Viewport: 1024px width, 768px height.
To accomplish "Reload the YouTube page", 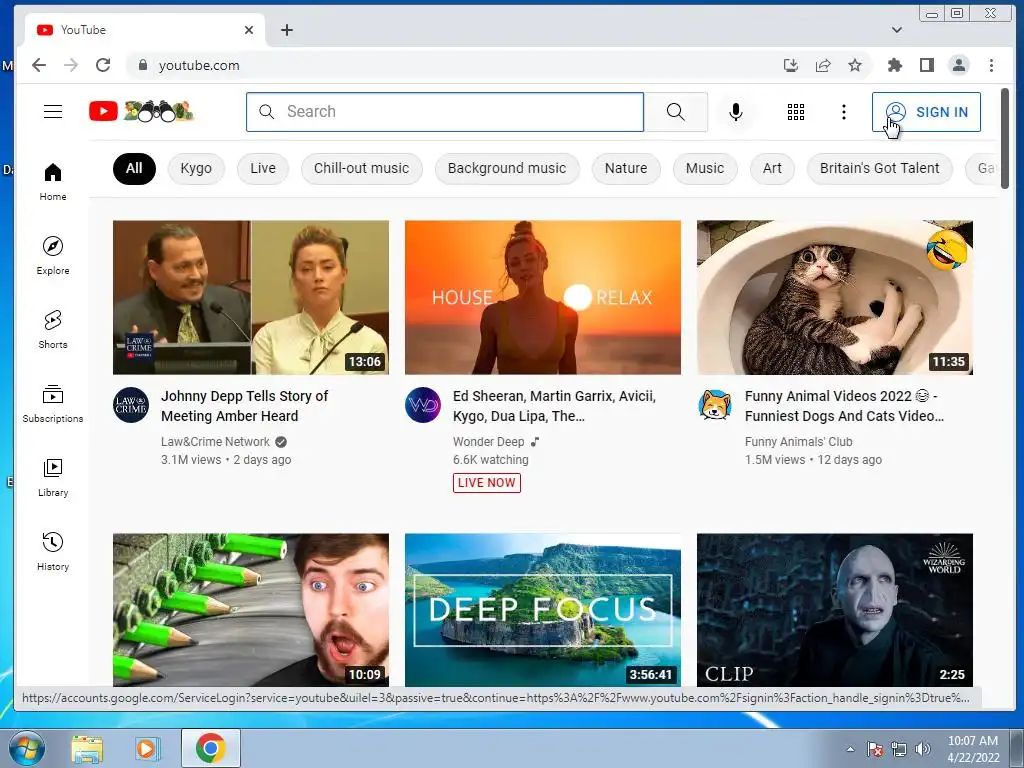I will [x=103, y=65].
